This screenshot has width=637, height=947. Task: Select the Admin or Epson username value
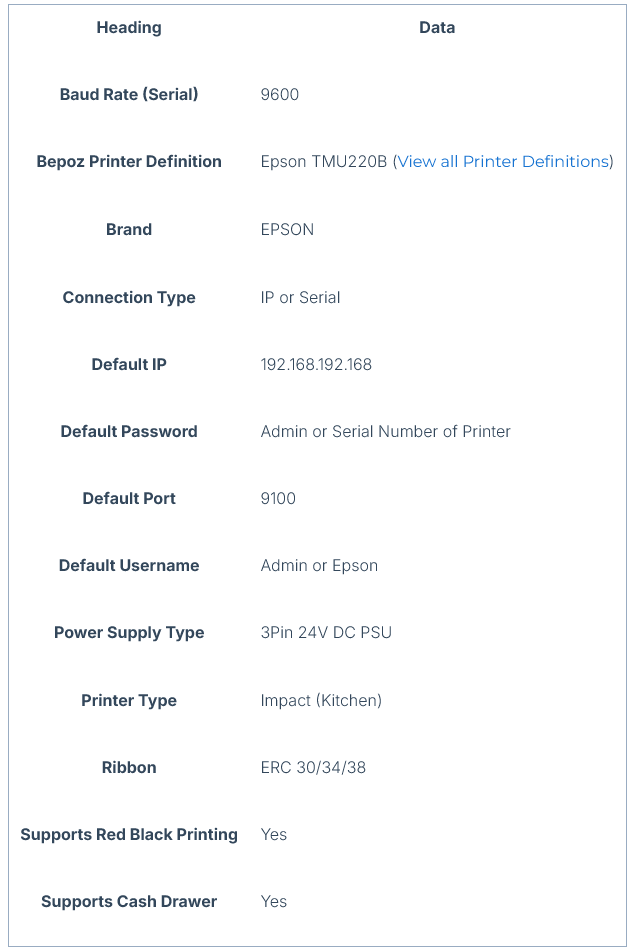(319, 565)
